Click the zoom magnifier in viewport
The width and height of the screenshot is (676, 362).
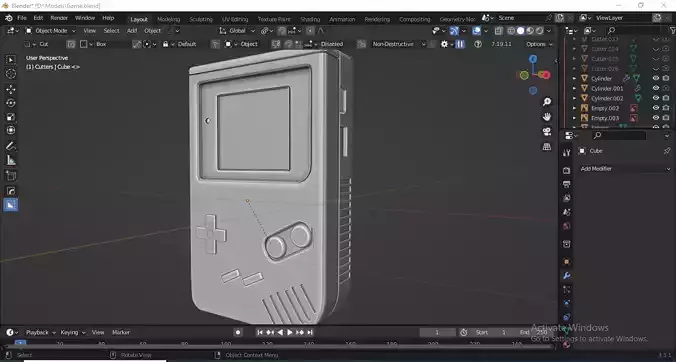click(x=547, y=102)
